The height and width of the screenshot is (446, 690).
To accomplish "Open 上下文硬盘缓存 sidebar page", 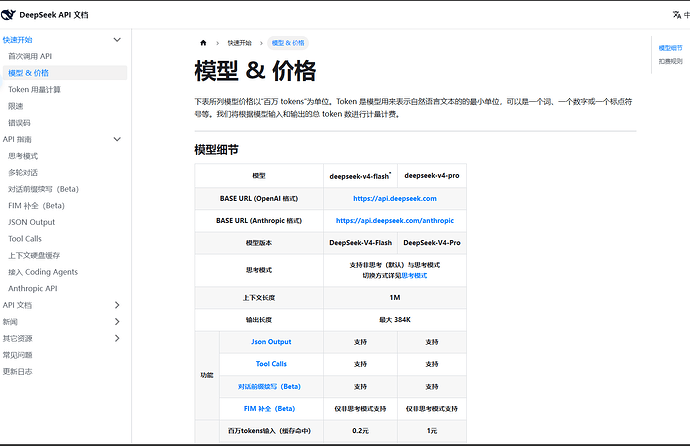I will coord(34,256).
